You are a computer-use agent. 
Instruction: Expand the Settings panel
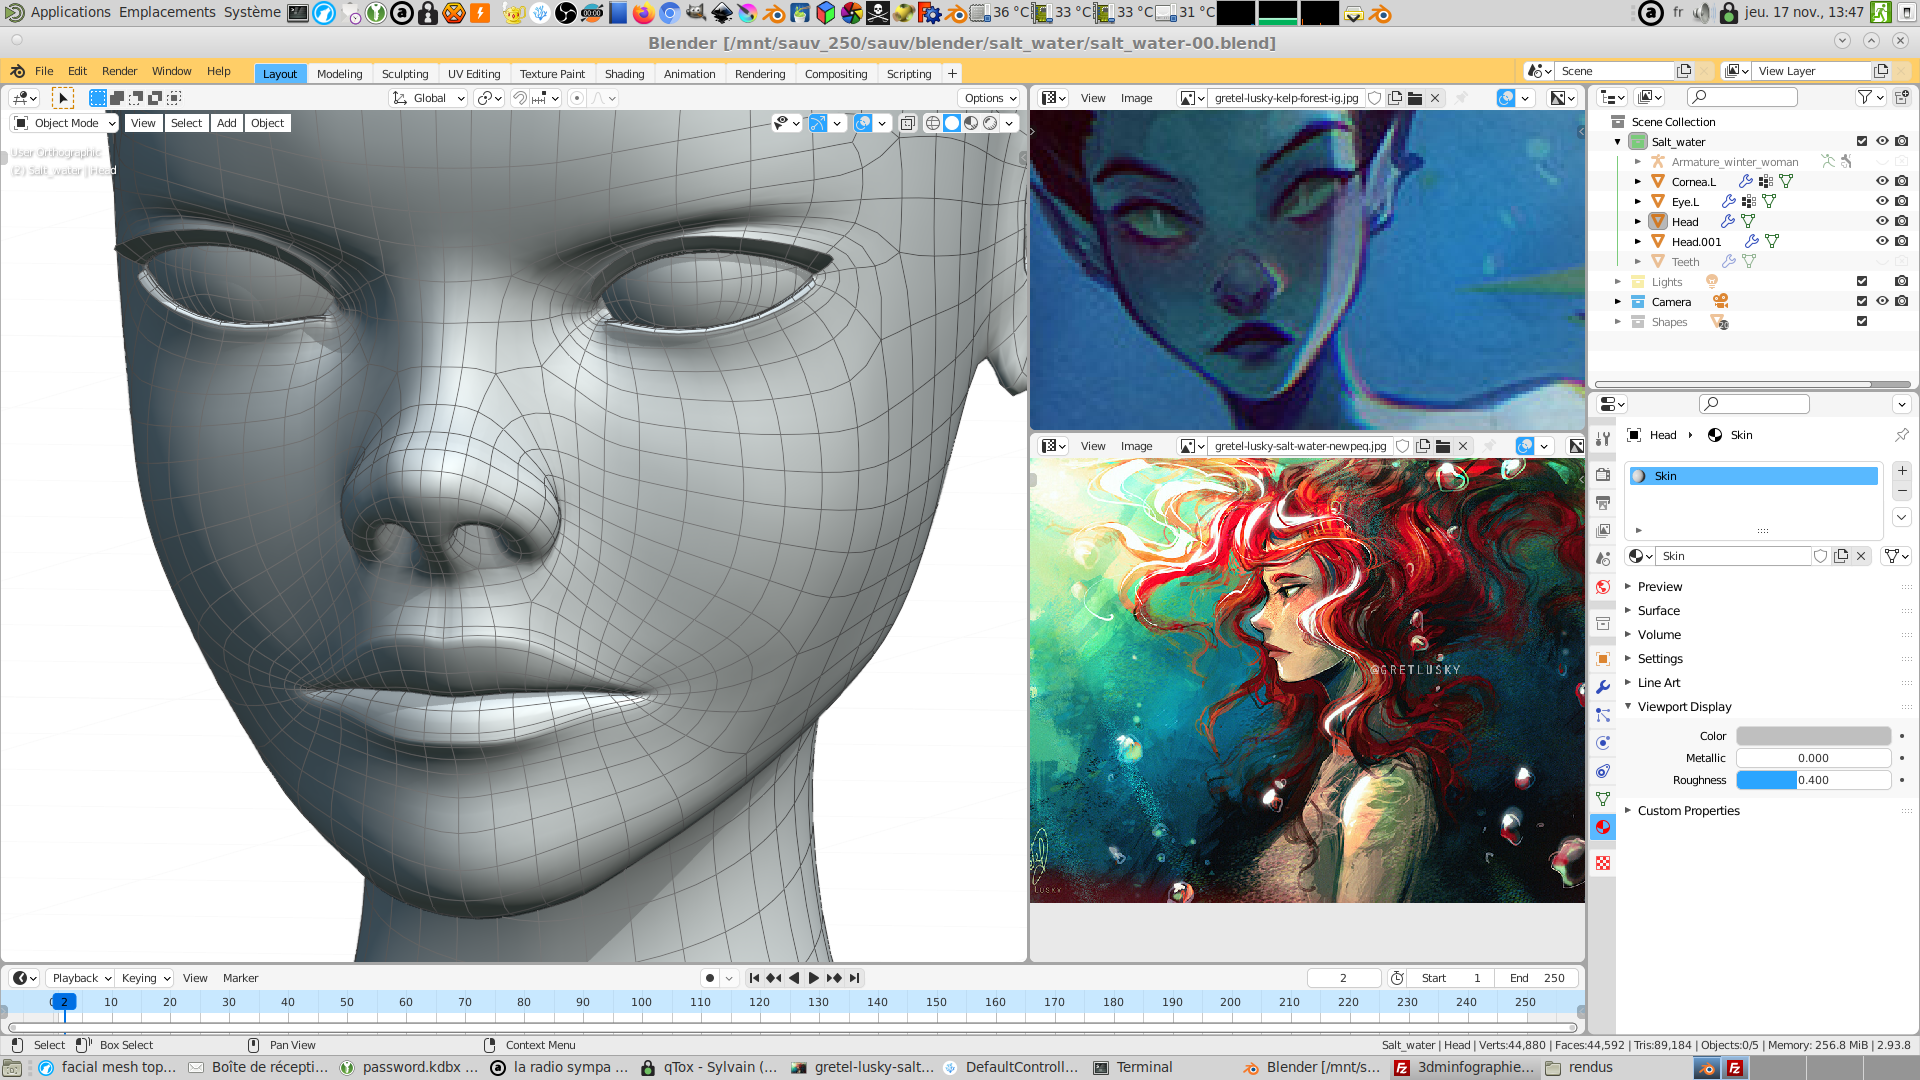1660,659
